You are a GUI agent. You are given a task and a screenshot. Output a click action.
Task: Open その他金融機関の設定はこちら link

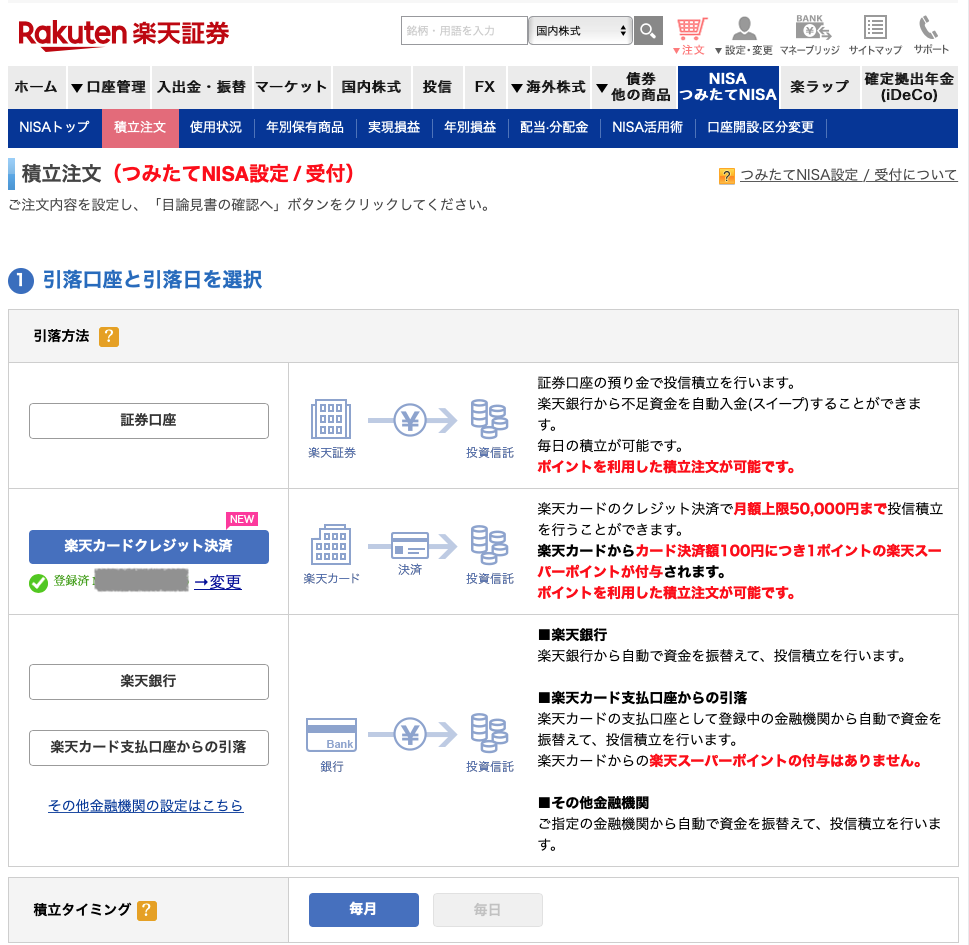coord(146,806)
